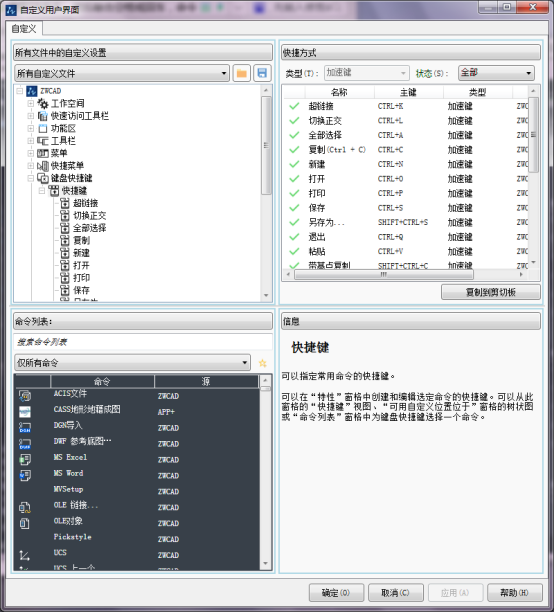
Task: Click the star new command icon
Action: click(263, 363)
